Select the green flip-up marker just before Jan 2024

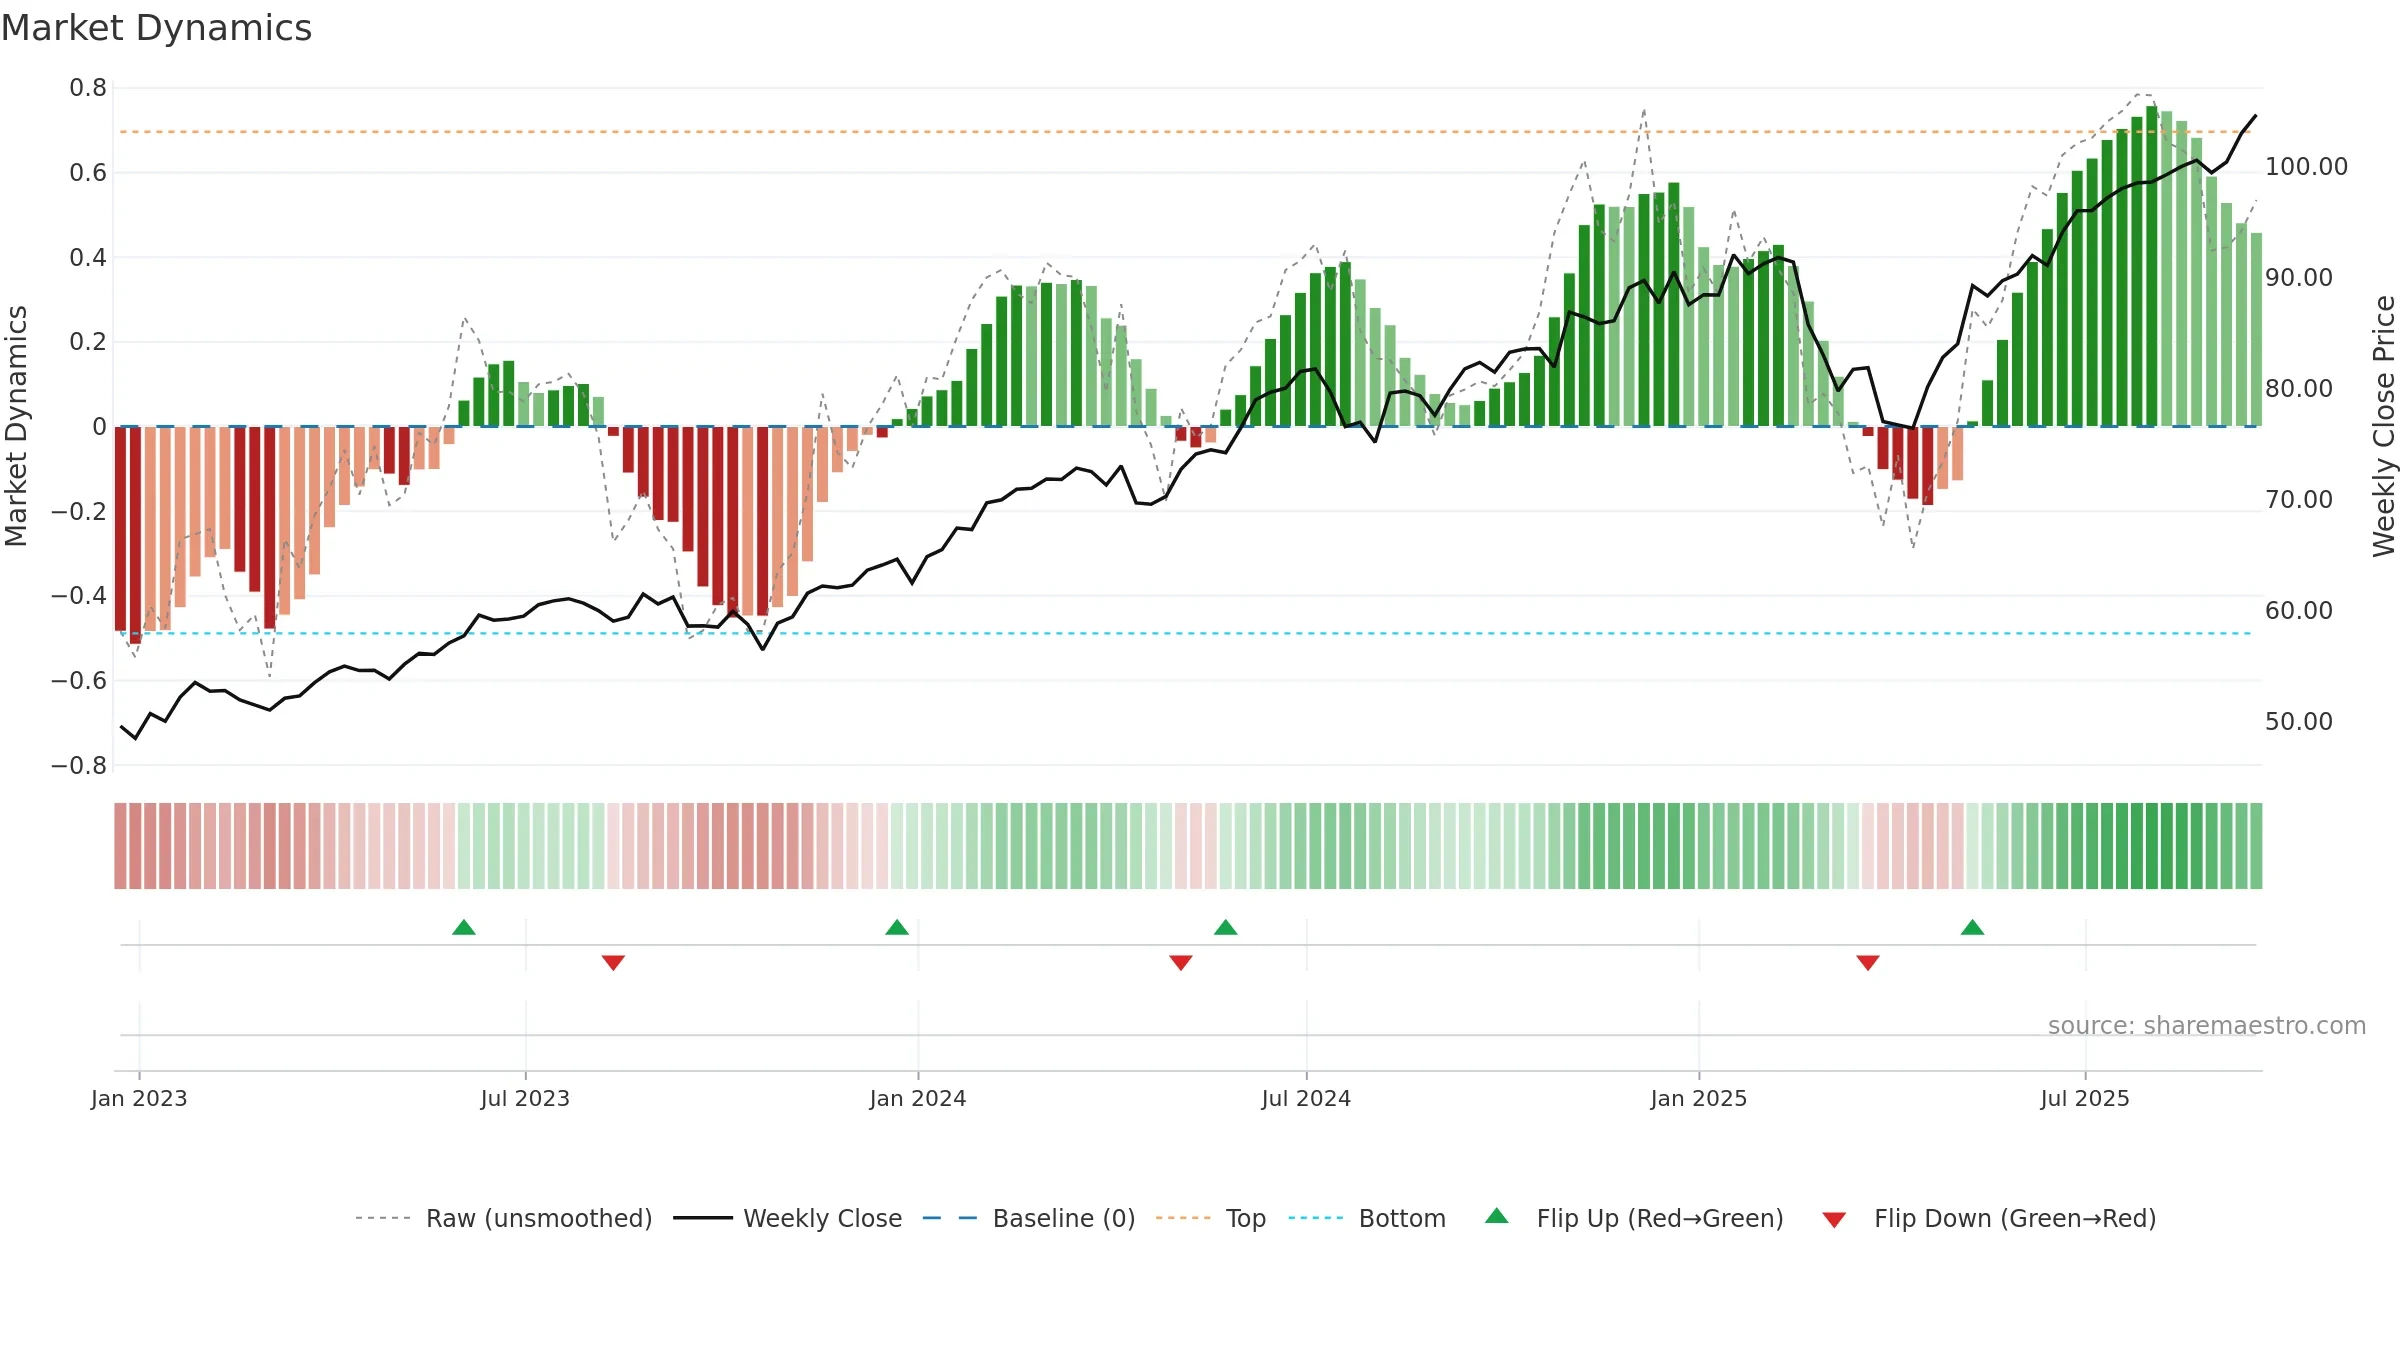point(897,927)
